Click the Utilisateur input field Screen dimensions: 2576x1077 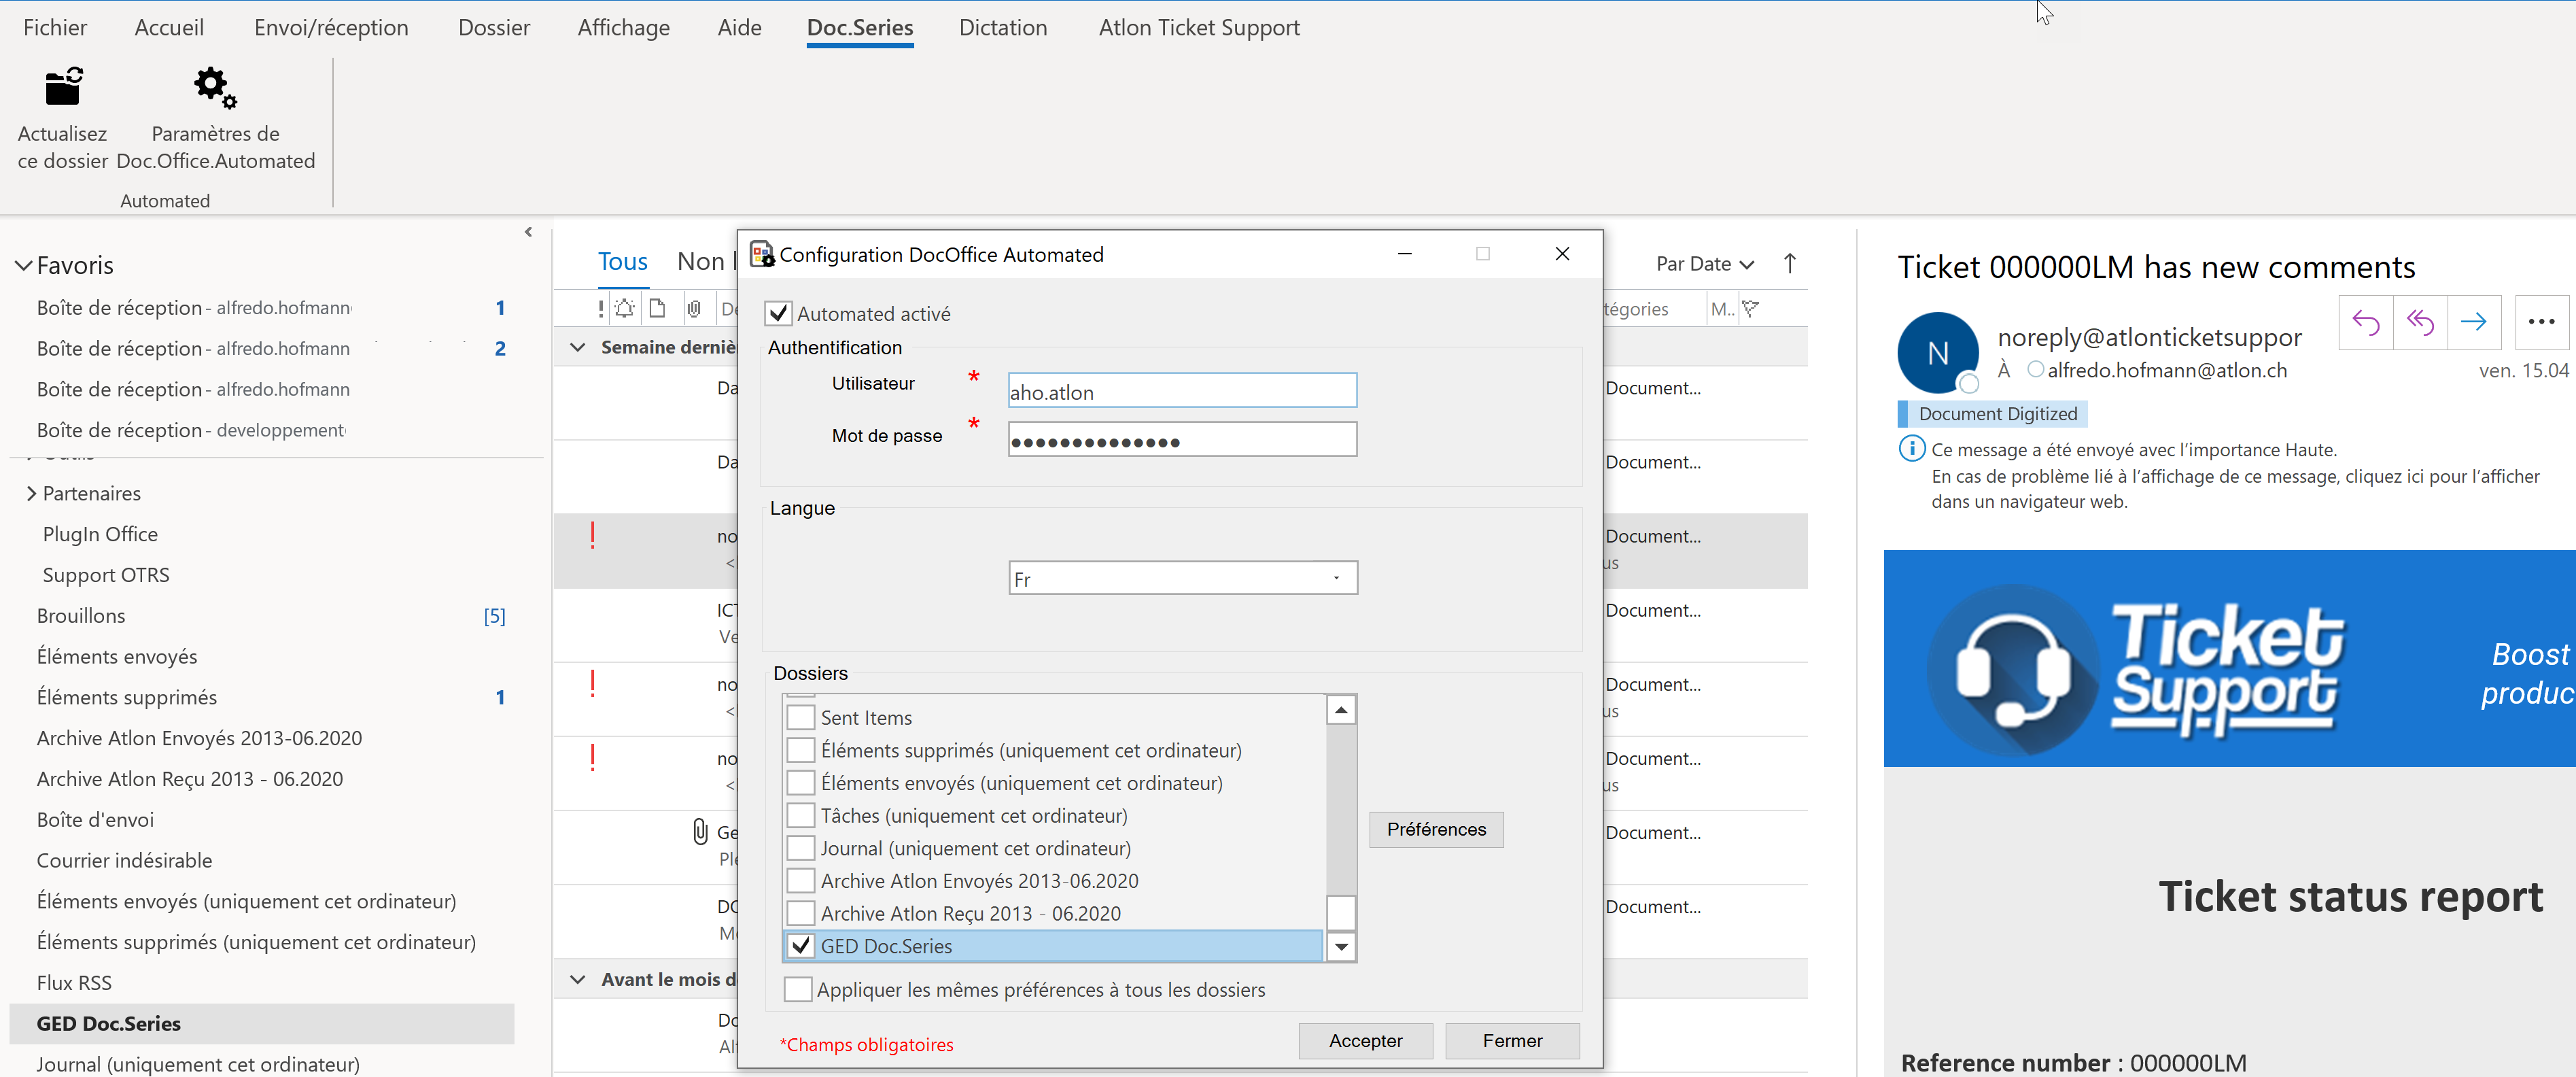pos(1182,391)
